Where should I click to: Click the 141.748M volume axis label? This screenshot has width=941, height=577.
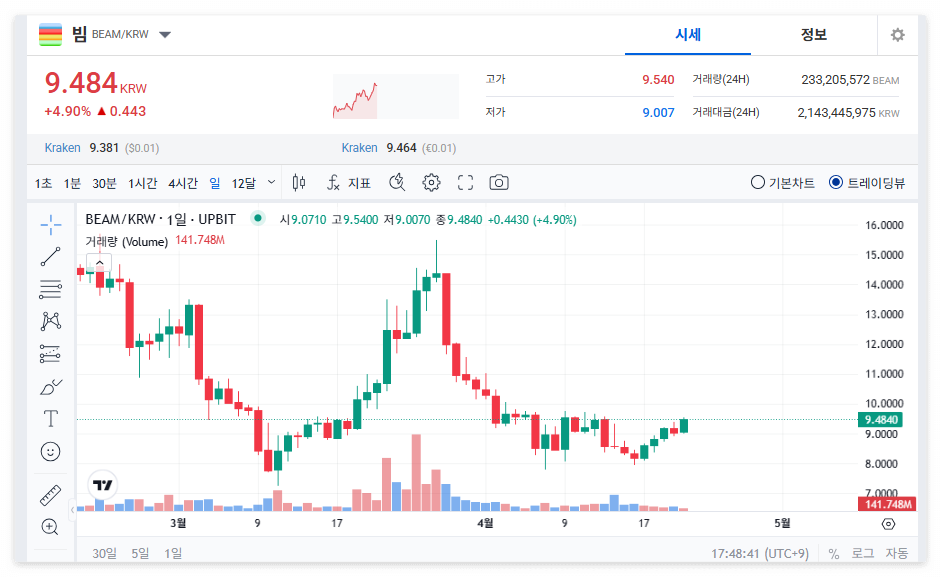click(888, 504)
